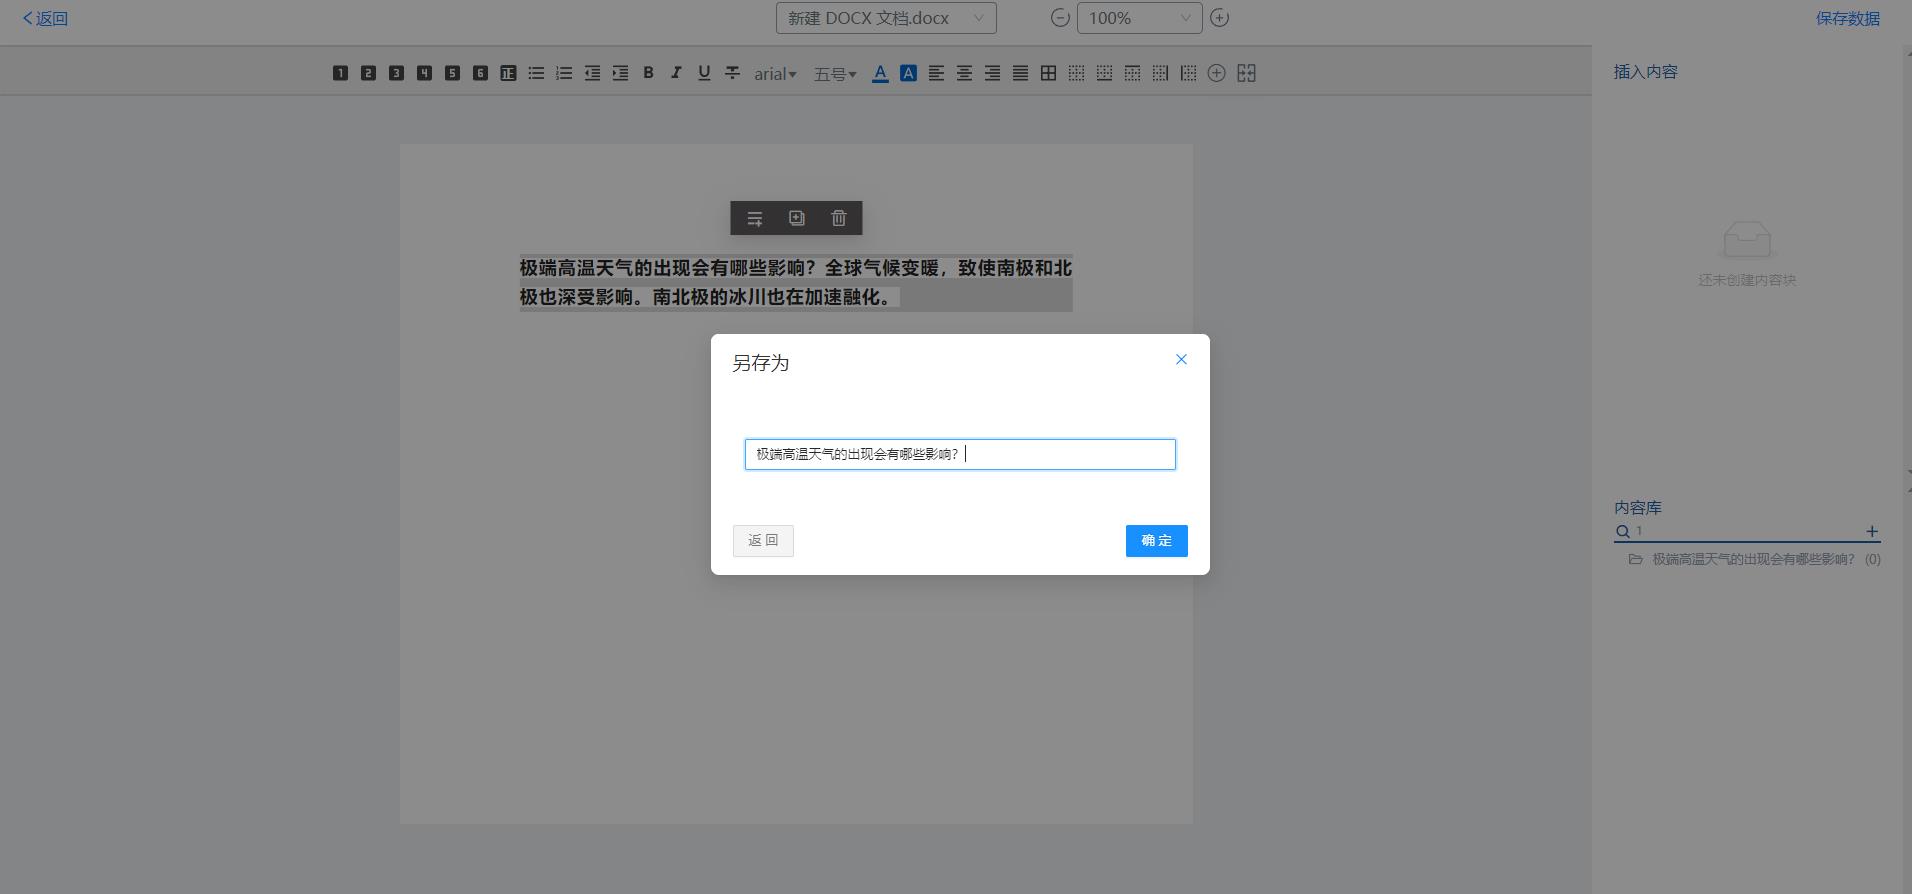The width and height of the screenshot is (1912, 894).
Task: Click the bulleted list icon
Action: pyautogui.click(x=536, y=73)
